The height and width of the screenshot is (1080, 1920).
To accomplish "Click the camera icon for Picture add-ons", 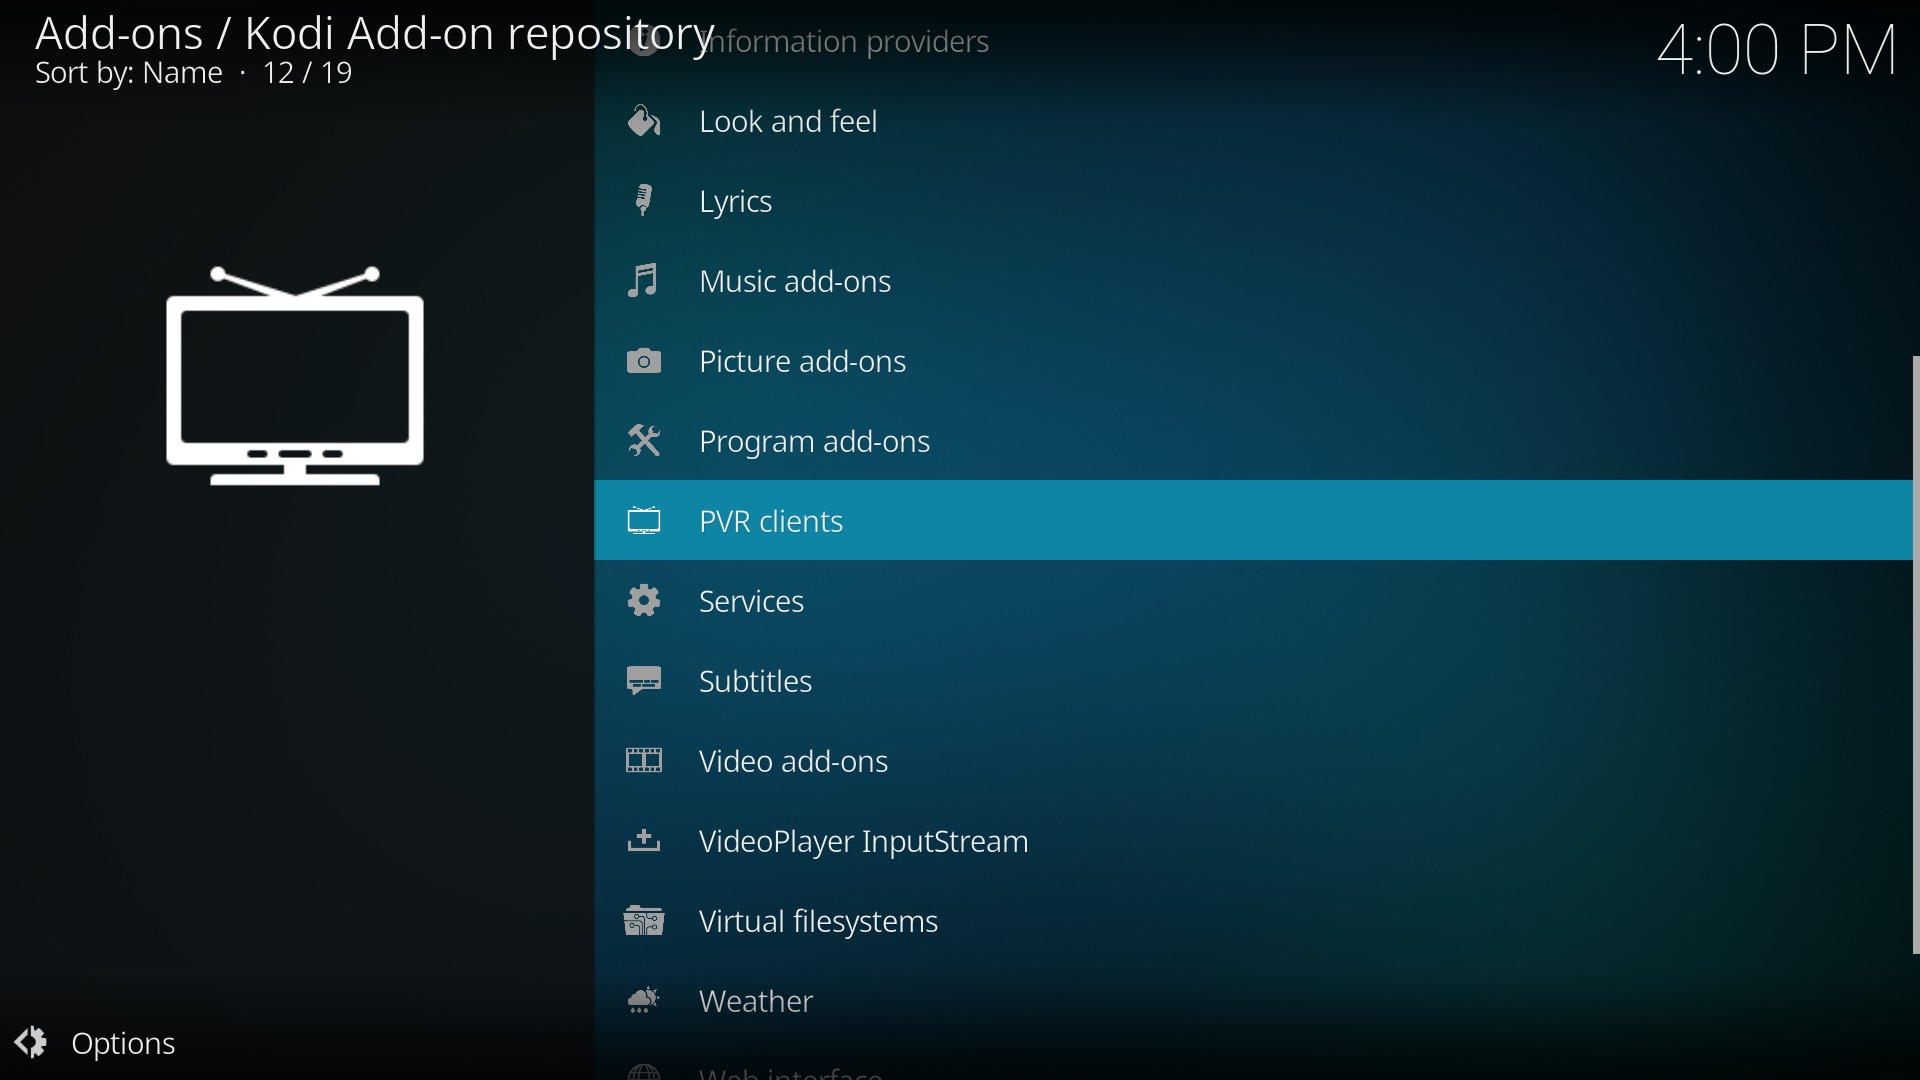I will (x=645, y=361).
